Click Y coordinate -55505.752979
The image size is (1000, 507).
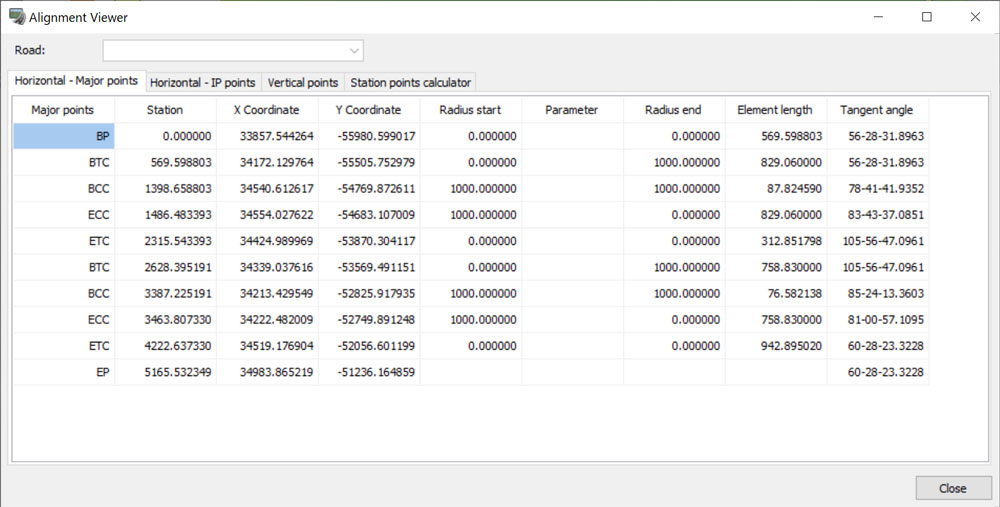(x=369, y=162)
